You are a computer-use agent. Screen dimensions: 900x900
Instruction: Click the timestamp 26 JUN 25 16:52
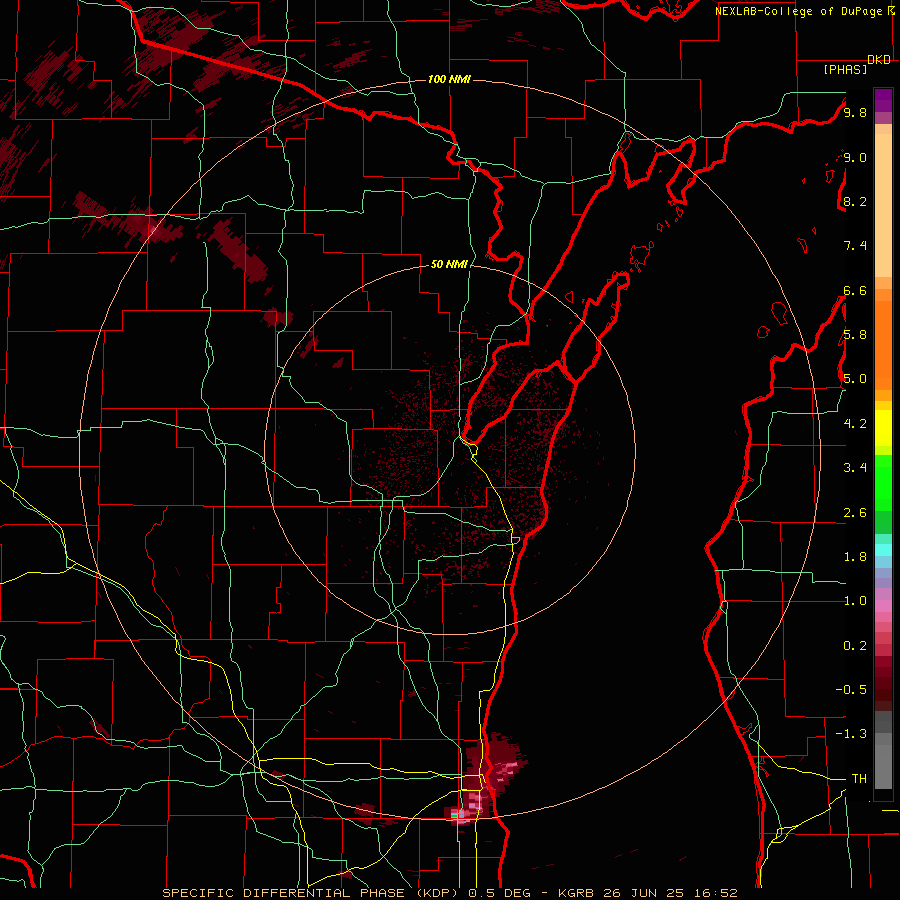click(668, 893)
